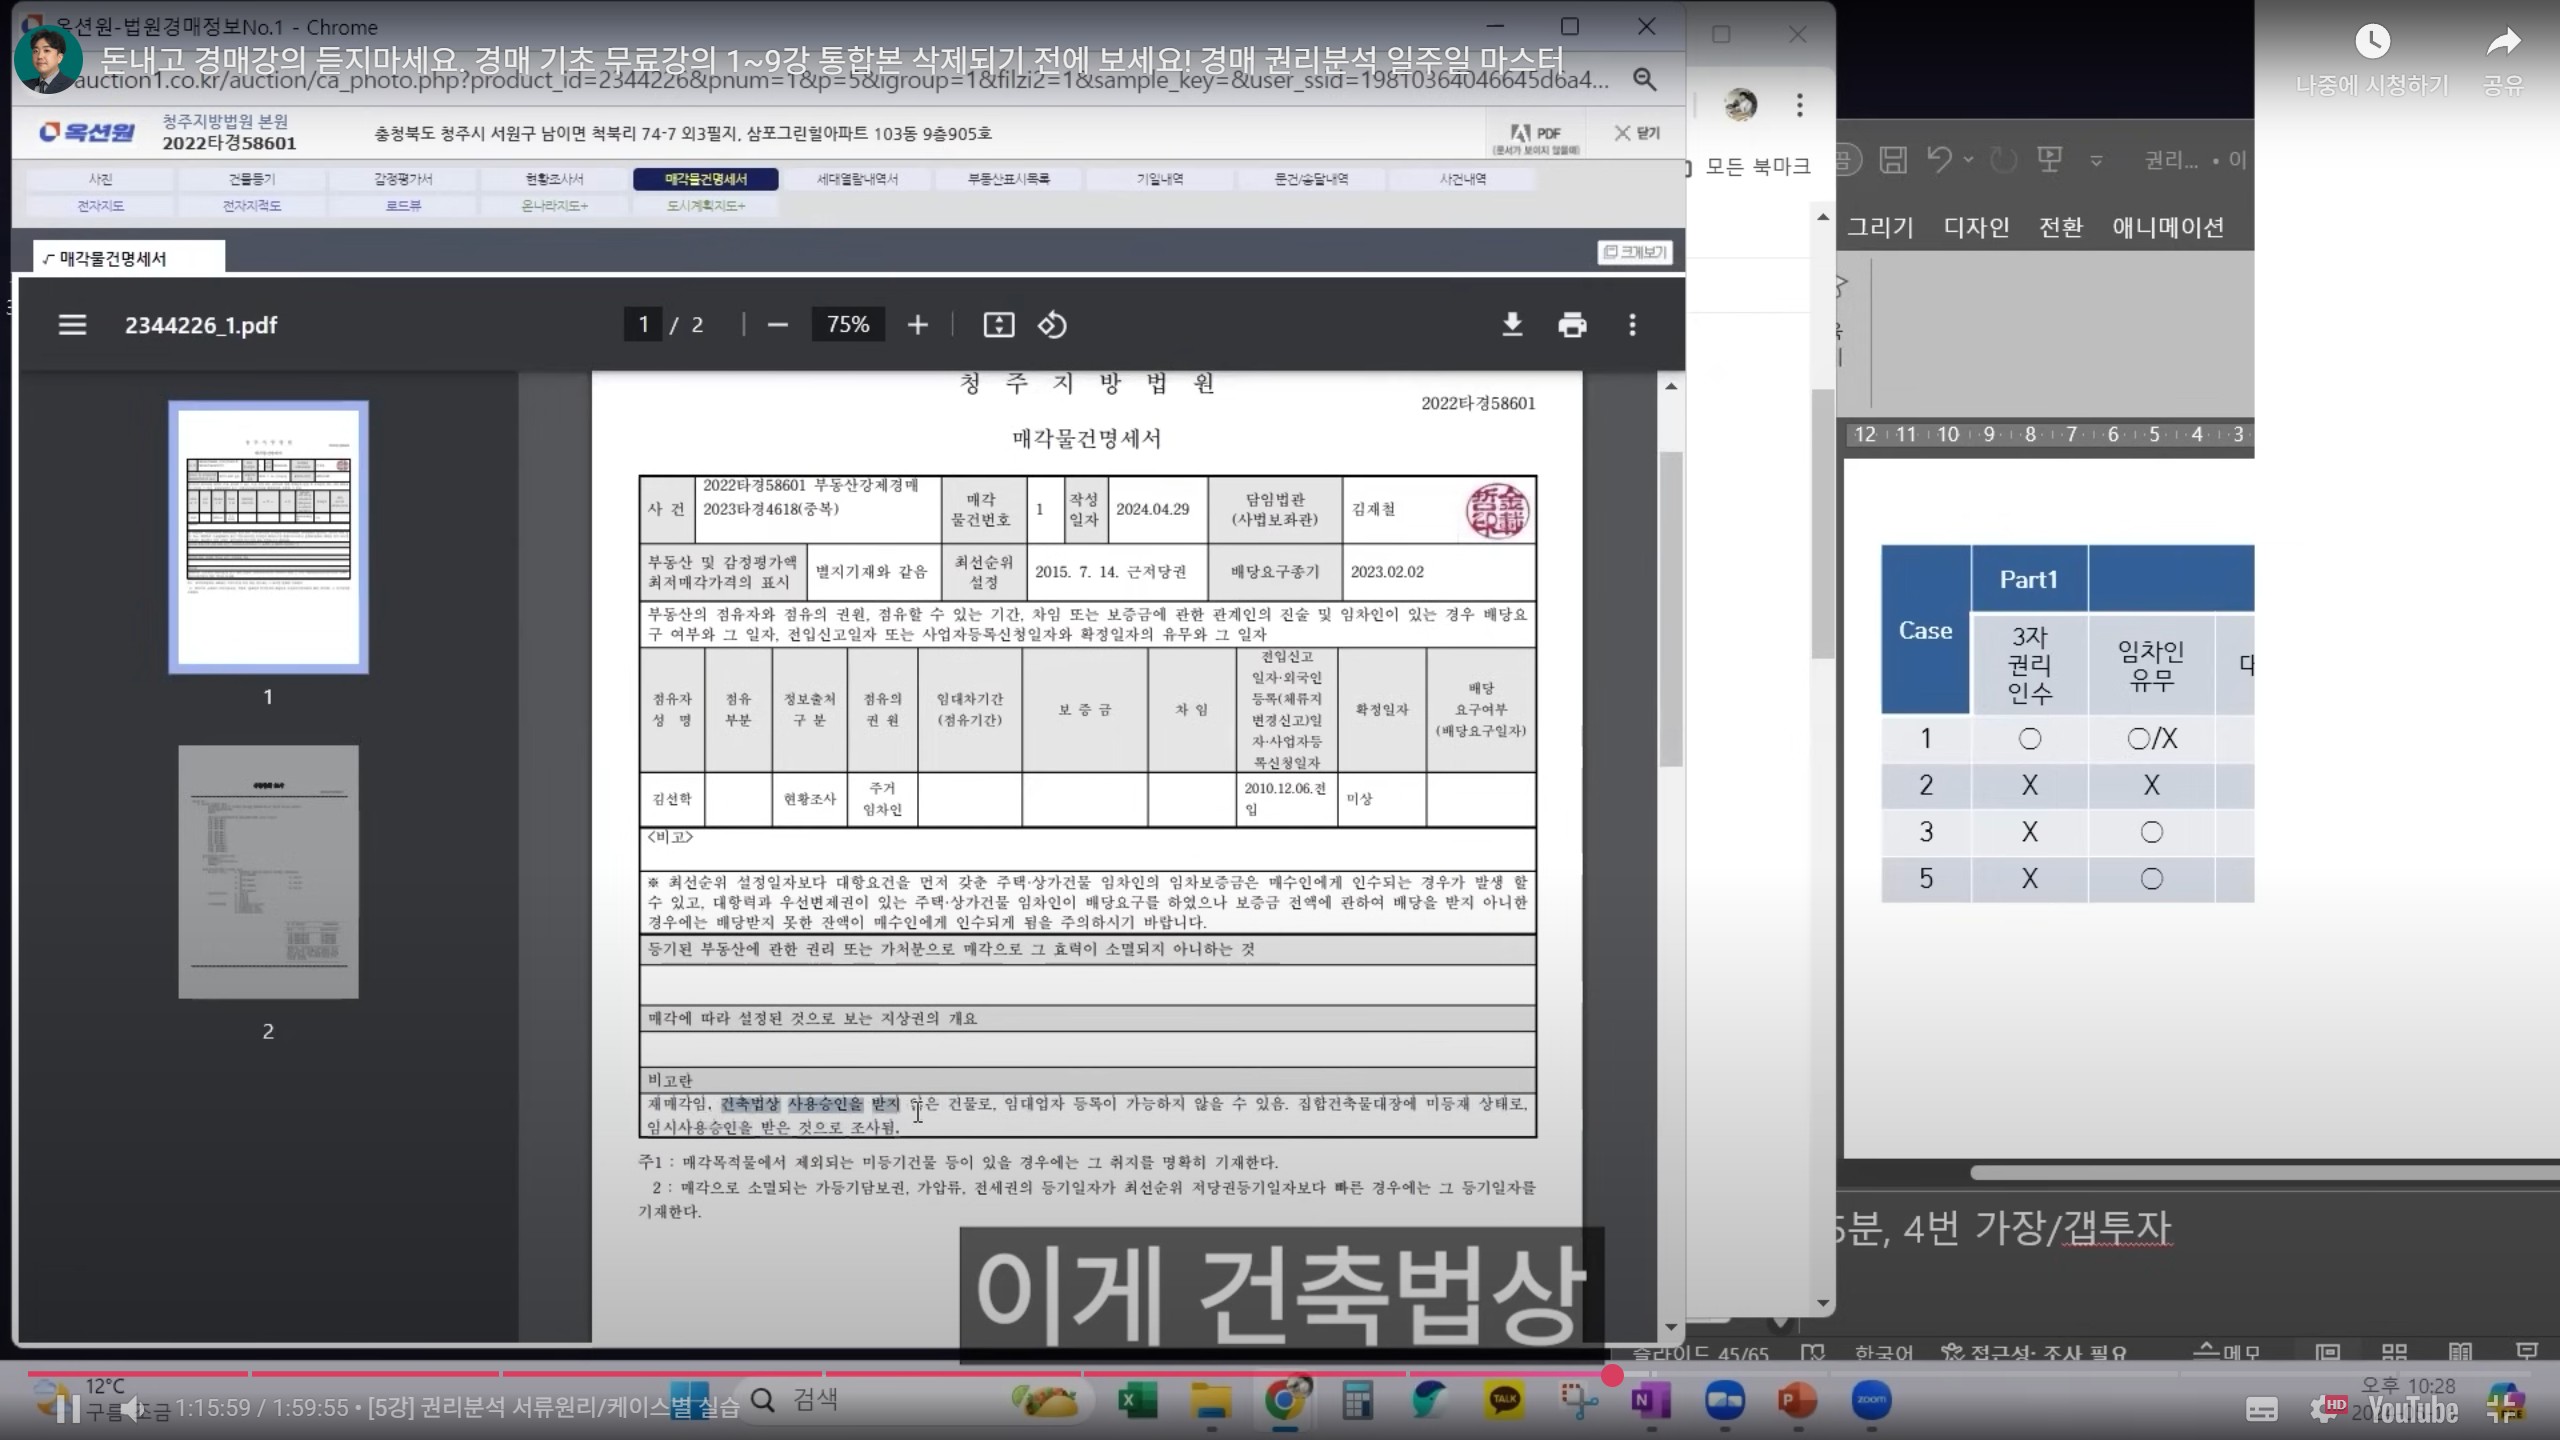Screen dimensions: 2560x1440
Task: Click the fit to page icon
Action: pyautogui.click(x=998, y=325)
